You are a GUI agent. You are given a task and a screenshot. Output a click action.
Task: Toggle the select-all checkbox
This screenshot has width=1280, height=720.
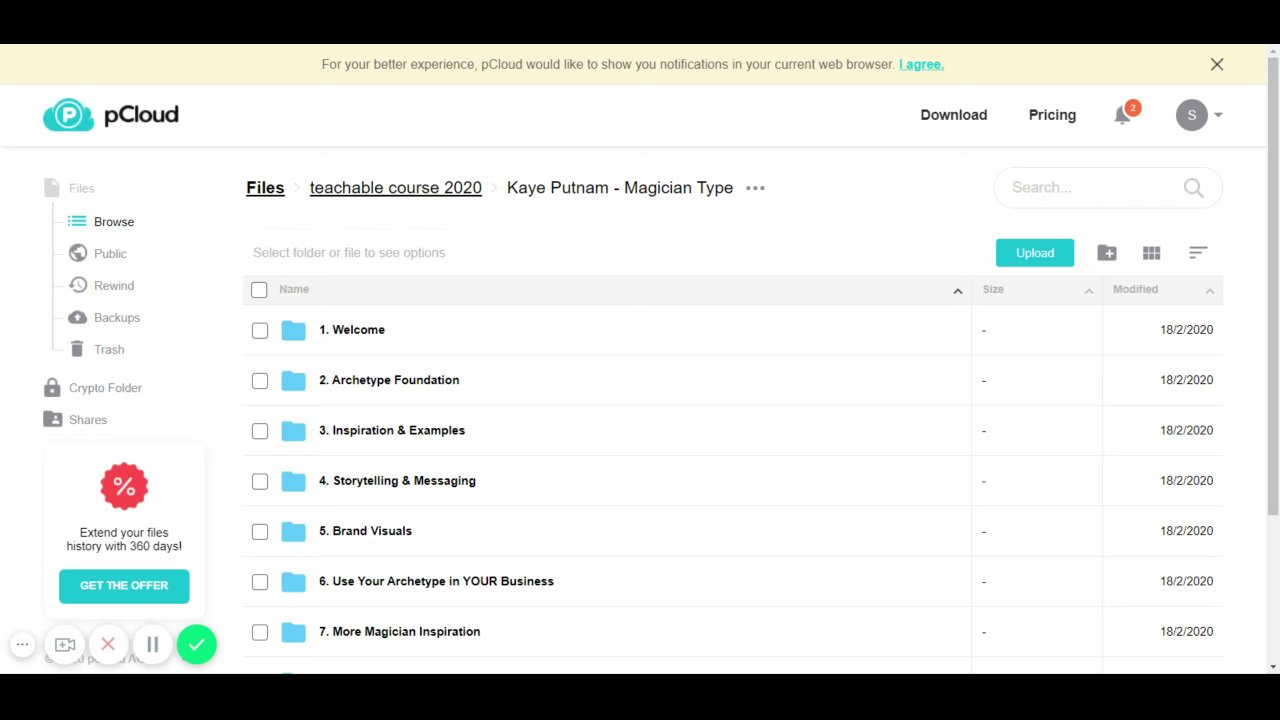point(259,290)
